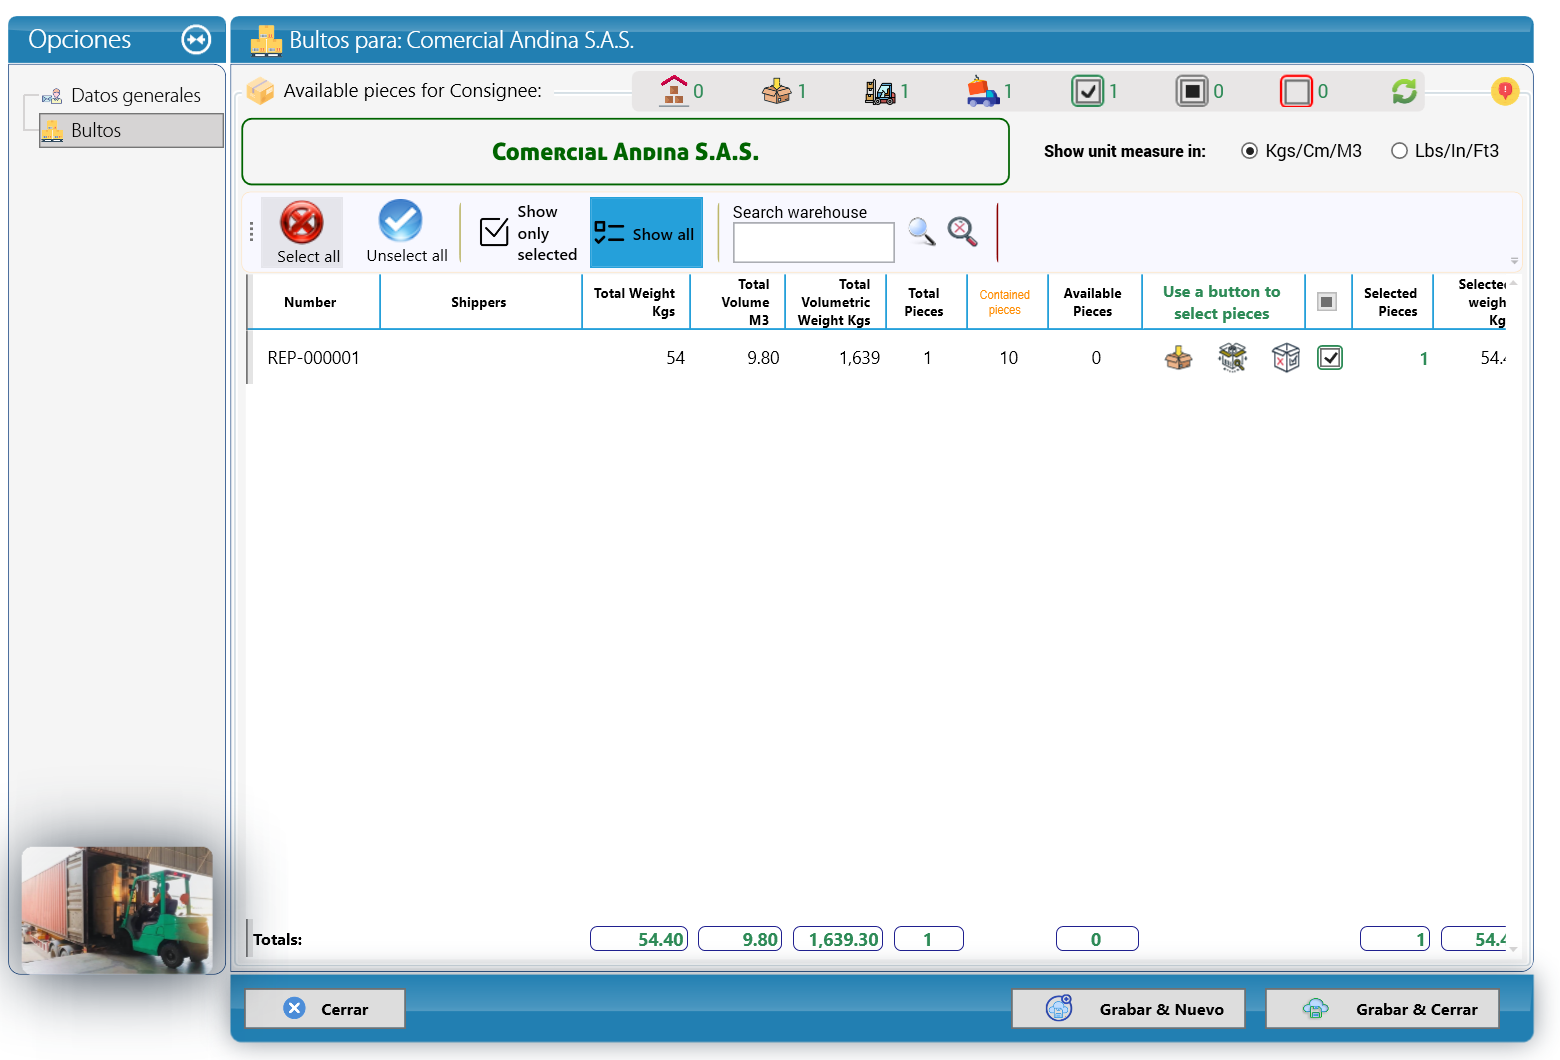Click the warehouse house status icon
1560x1060 pixels.
674,91
